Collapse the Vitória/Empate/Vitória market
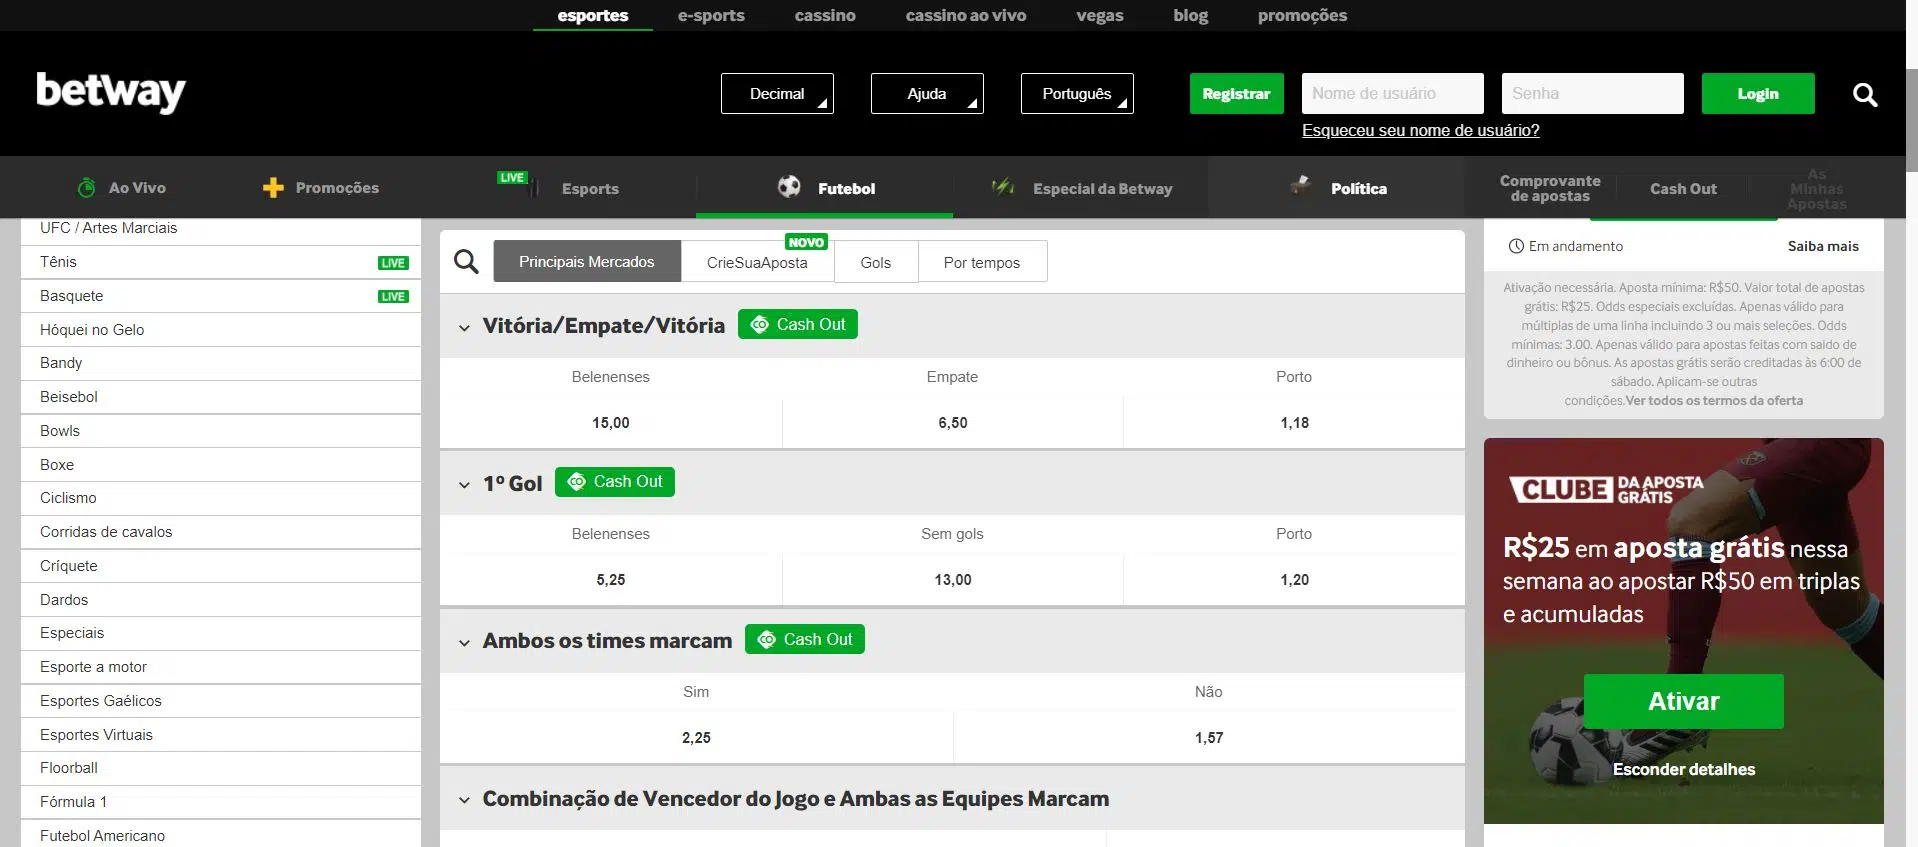 click(x=464, y=327)
